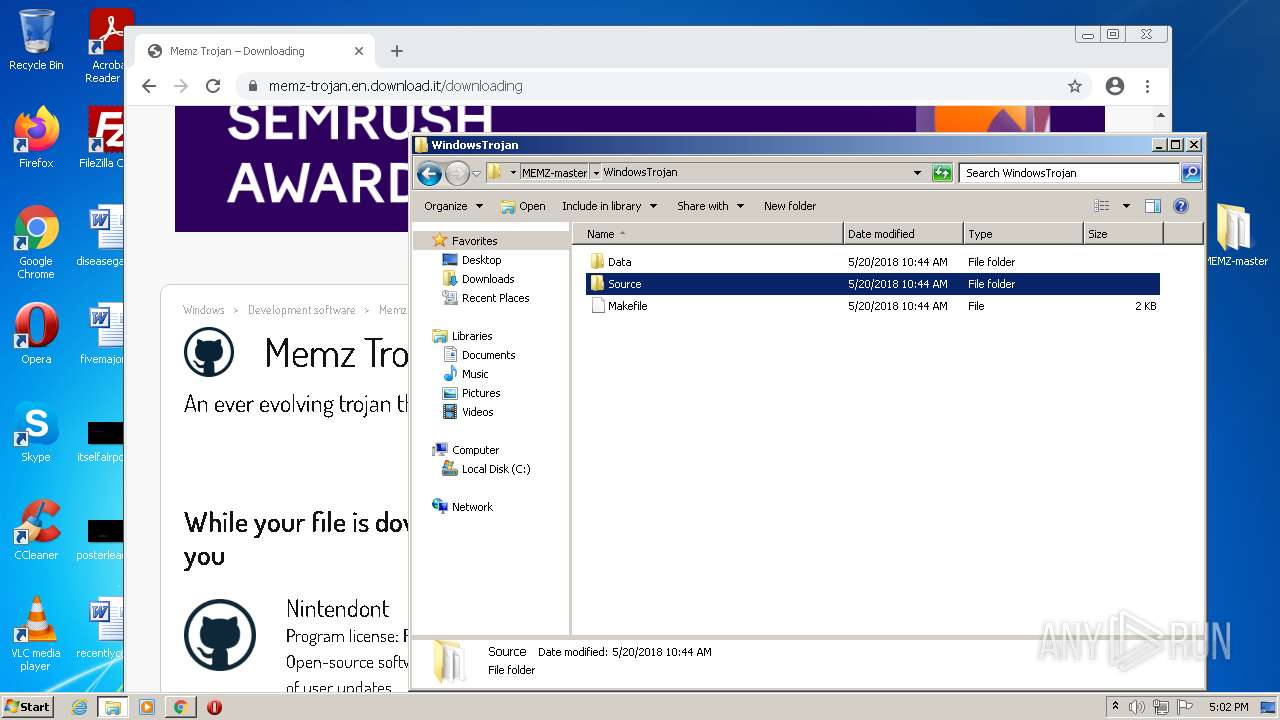1280x720 pixels.
Task: Select the MEMZ-master folder on desktop
Action: (1237, 235)
